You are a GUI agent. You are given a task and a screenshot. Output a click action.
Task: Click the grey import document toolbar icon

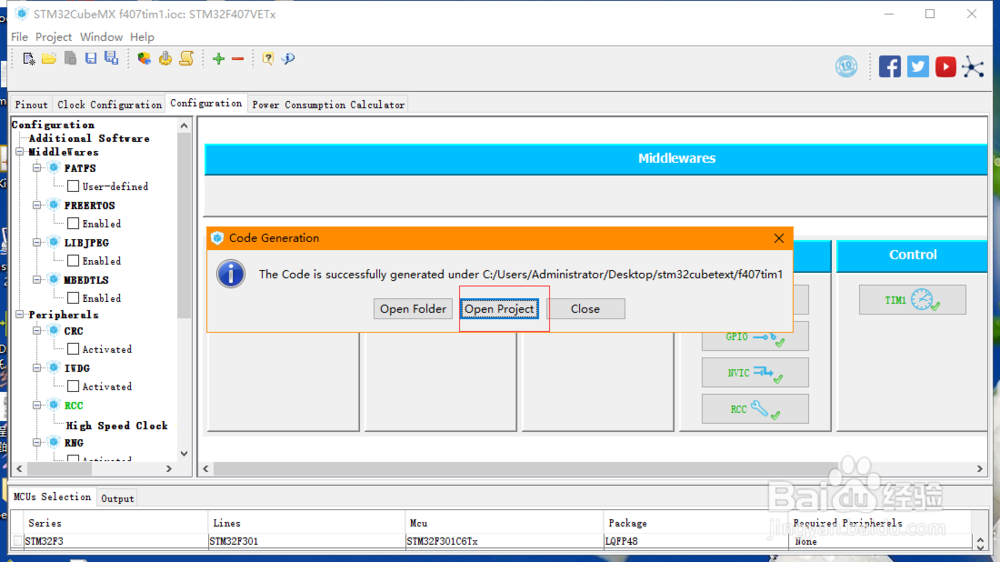point(70,59)
